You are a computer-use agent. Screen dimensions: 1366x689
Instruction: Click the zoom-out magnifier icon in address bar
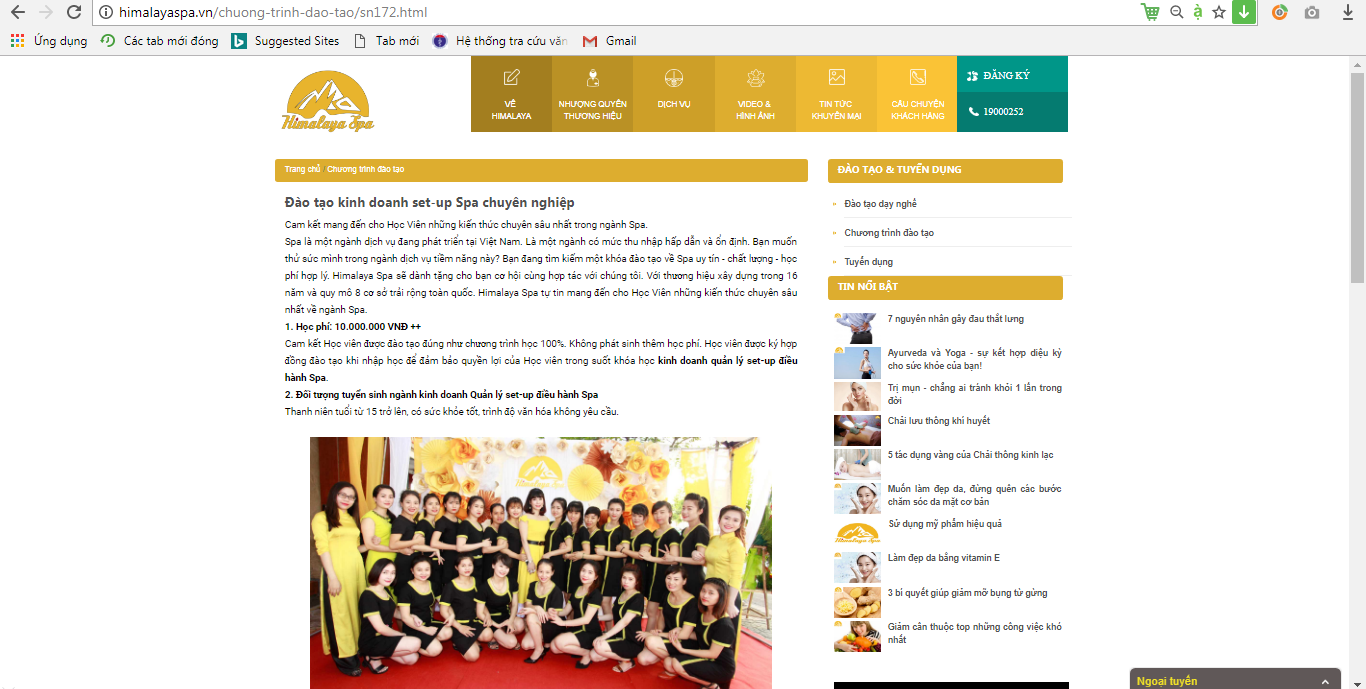[x=1176, y=13]
